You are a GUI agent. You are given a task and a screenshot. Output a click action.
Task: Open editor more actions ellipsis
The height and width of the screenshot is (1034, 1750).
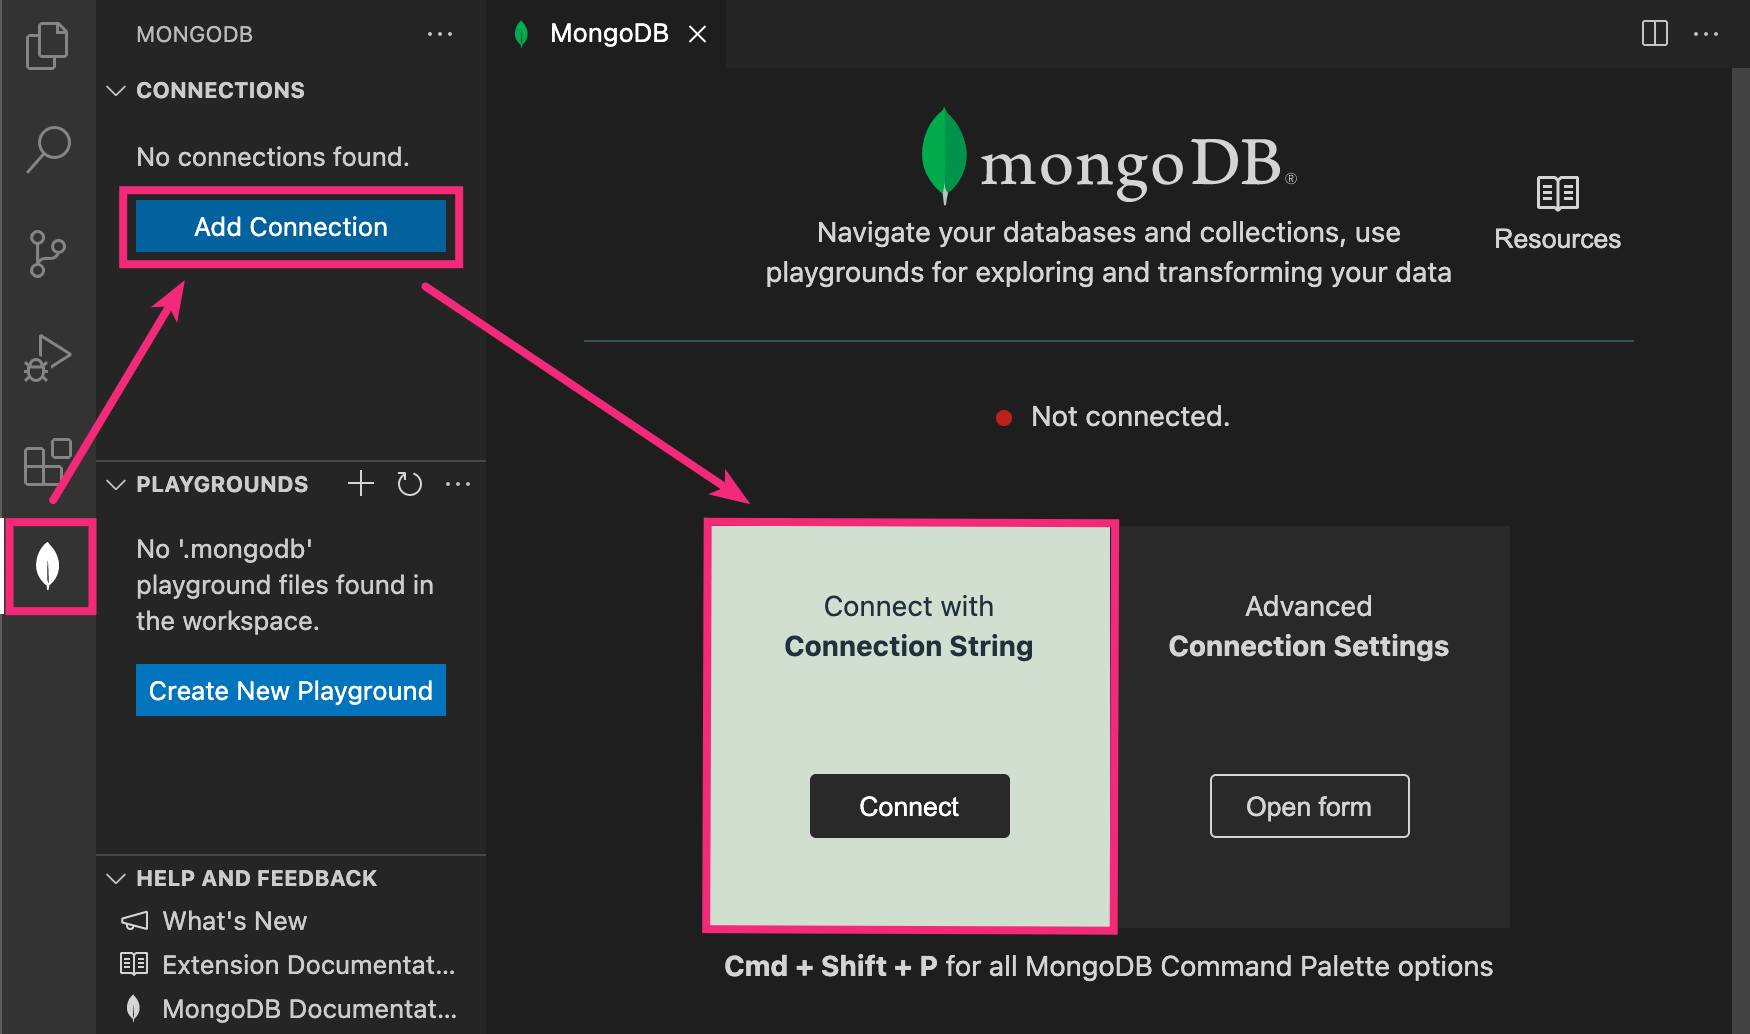(1706, 33)
